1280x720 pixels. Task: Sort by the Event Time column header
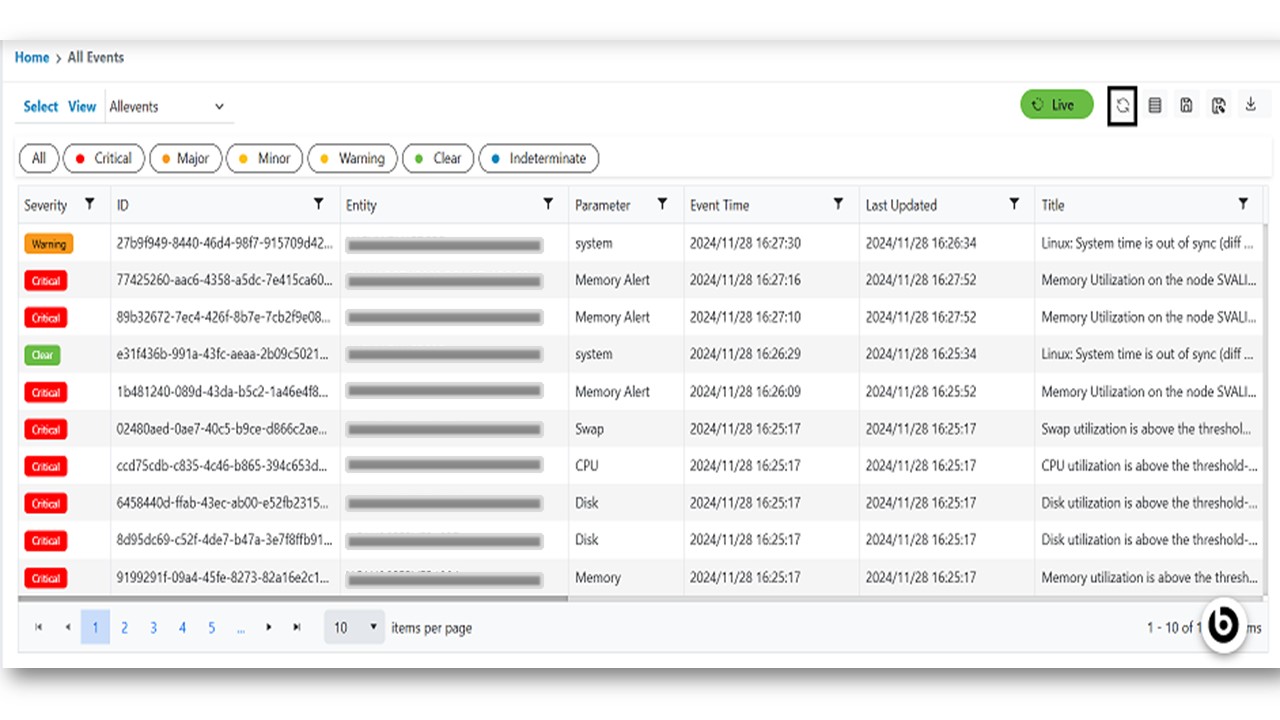point(719,205)
